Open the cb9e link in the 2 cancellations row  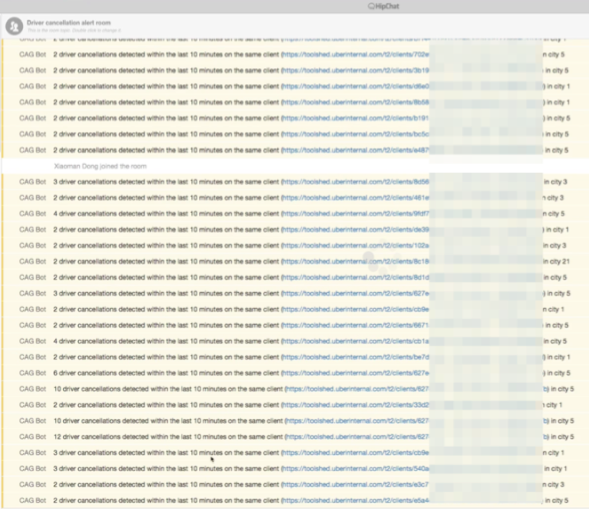(x=356, y=310)
